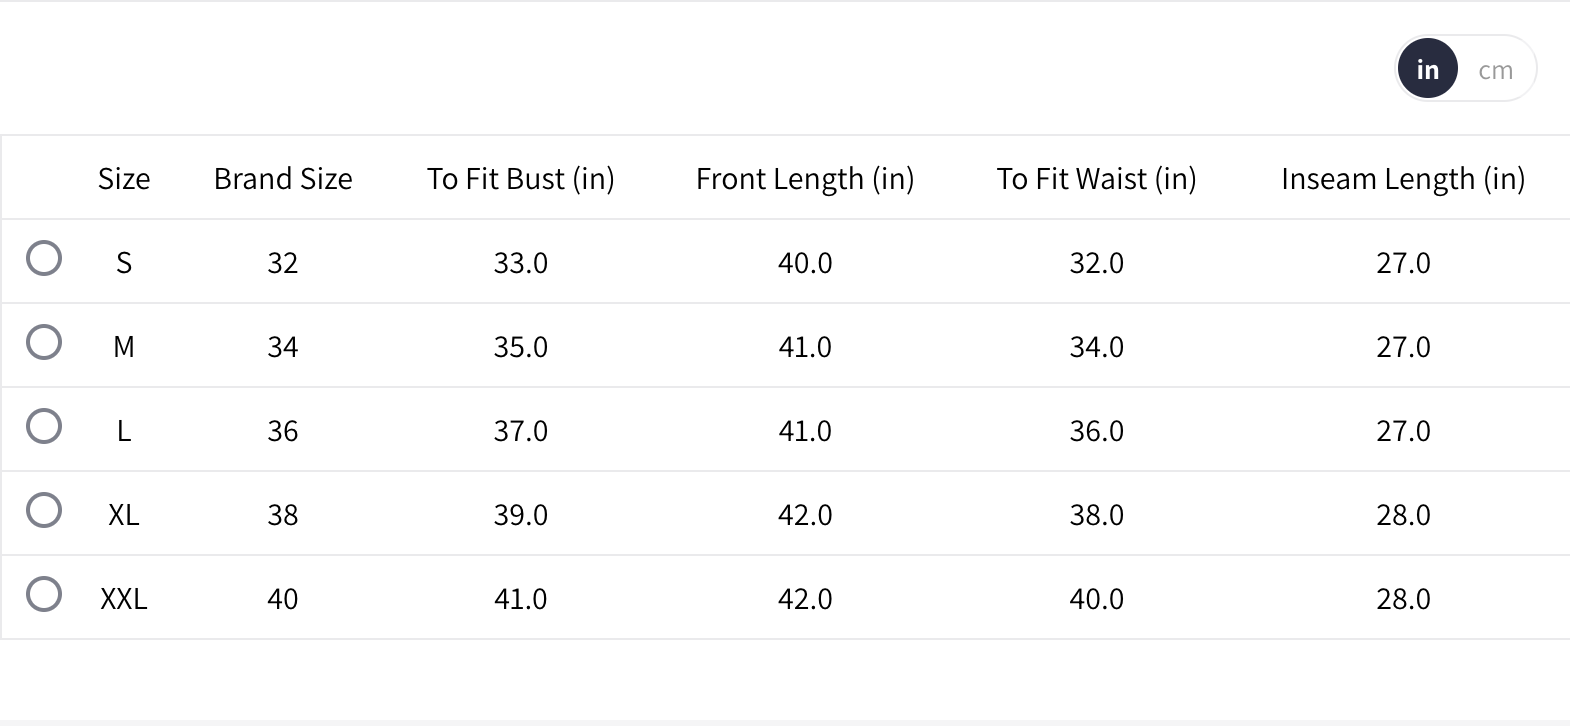Switch measurement units to cm

(1495, 70)
